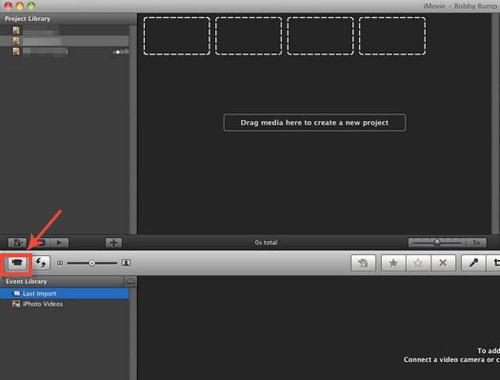Click the Project Library header
The width and height of the screenshot is (500, 380).
point(27,19)
